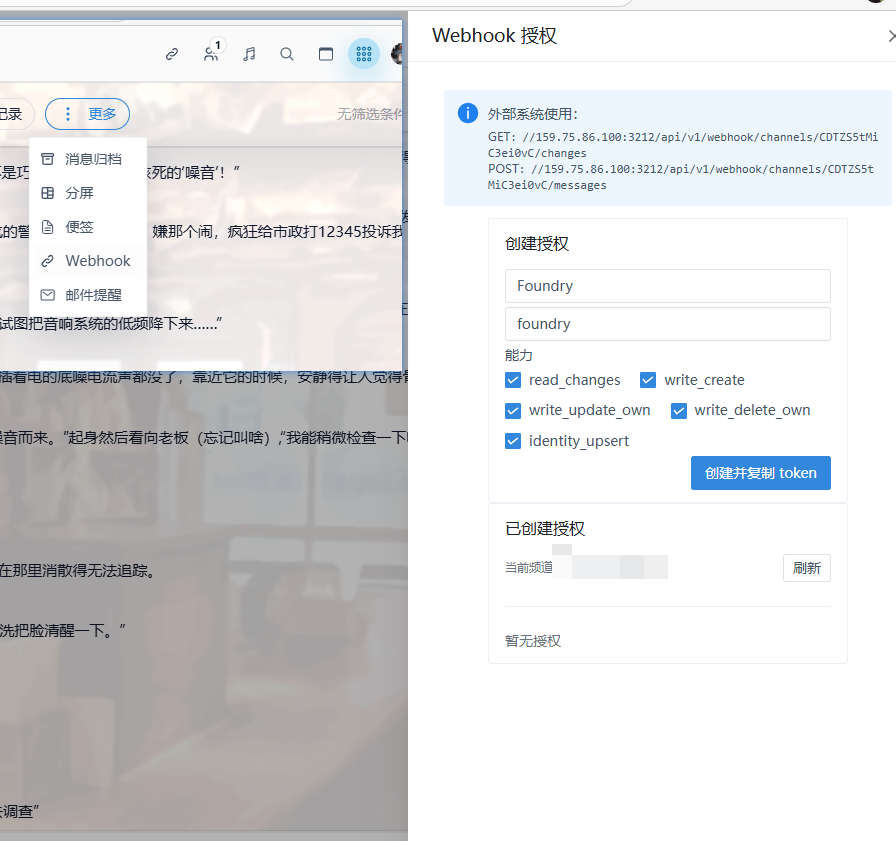This screenshot has width=896, height=841.
Task: Open 便签 from the dropdown menu
Action: tap(88, 227)
